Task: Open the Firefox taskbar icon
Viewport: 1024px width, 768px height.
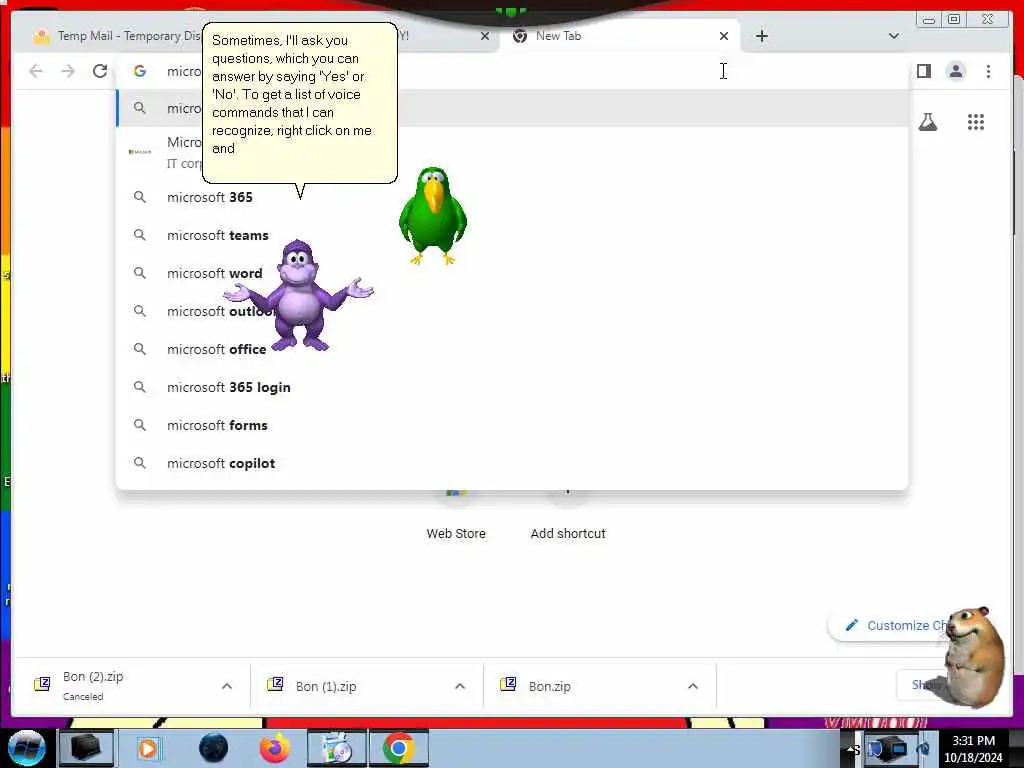Action: 275,748
